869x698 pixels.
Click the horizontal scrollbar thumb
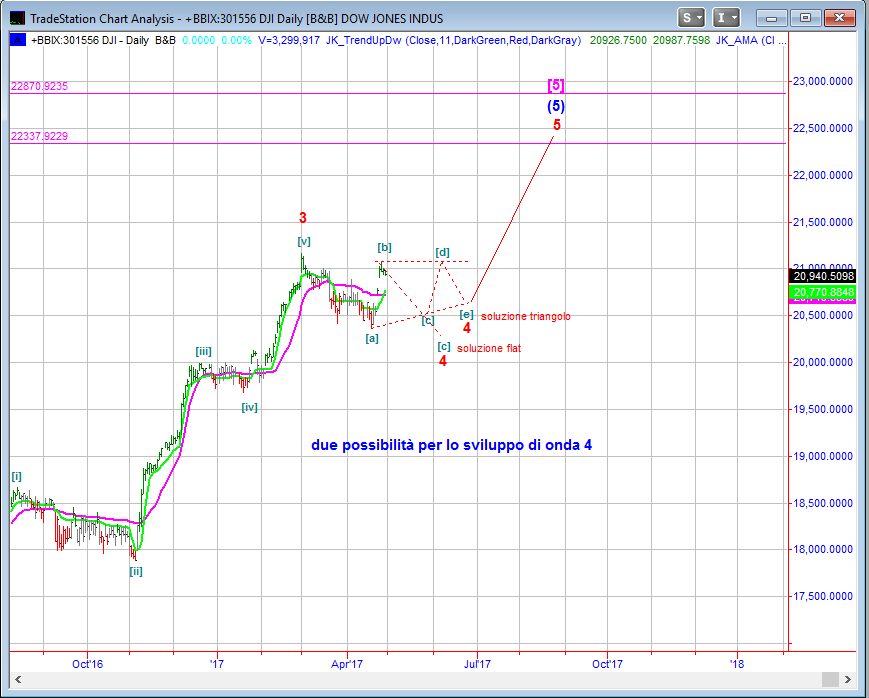coord(830,679)
